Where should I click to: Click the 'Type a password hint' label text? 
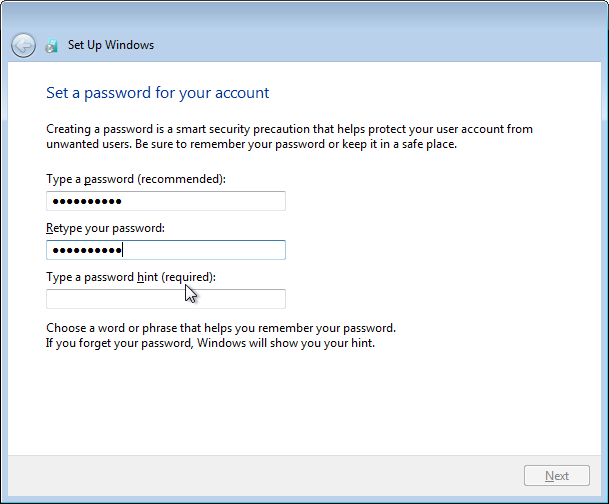[100, 277]
